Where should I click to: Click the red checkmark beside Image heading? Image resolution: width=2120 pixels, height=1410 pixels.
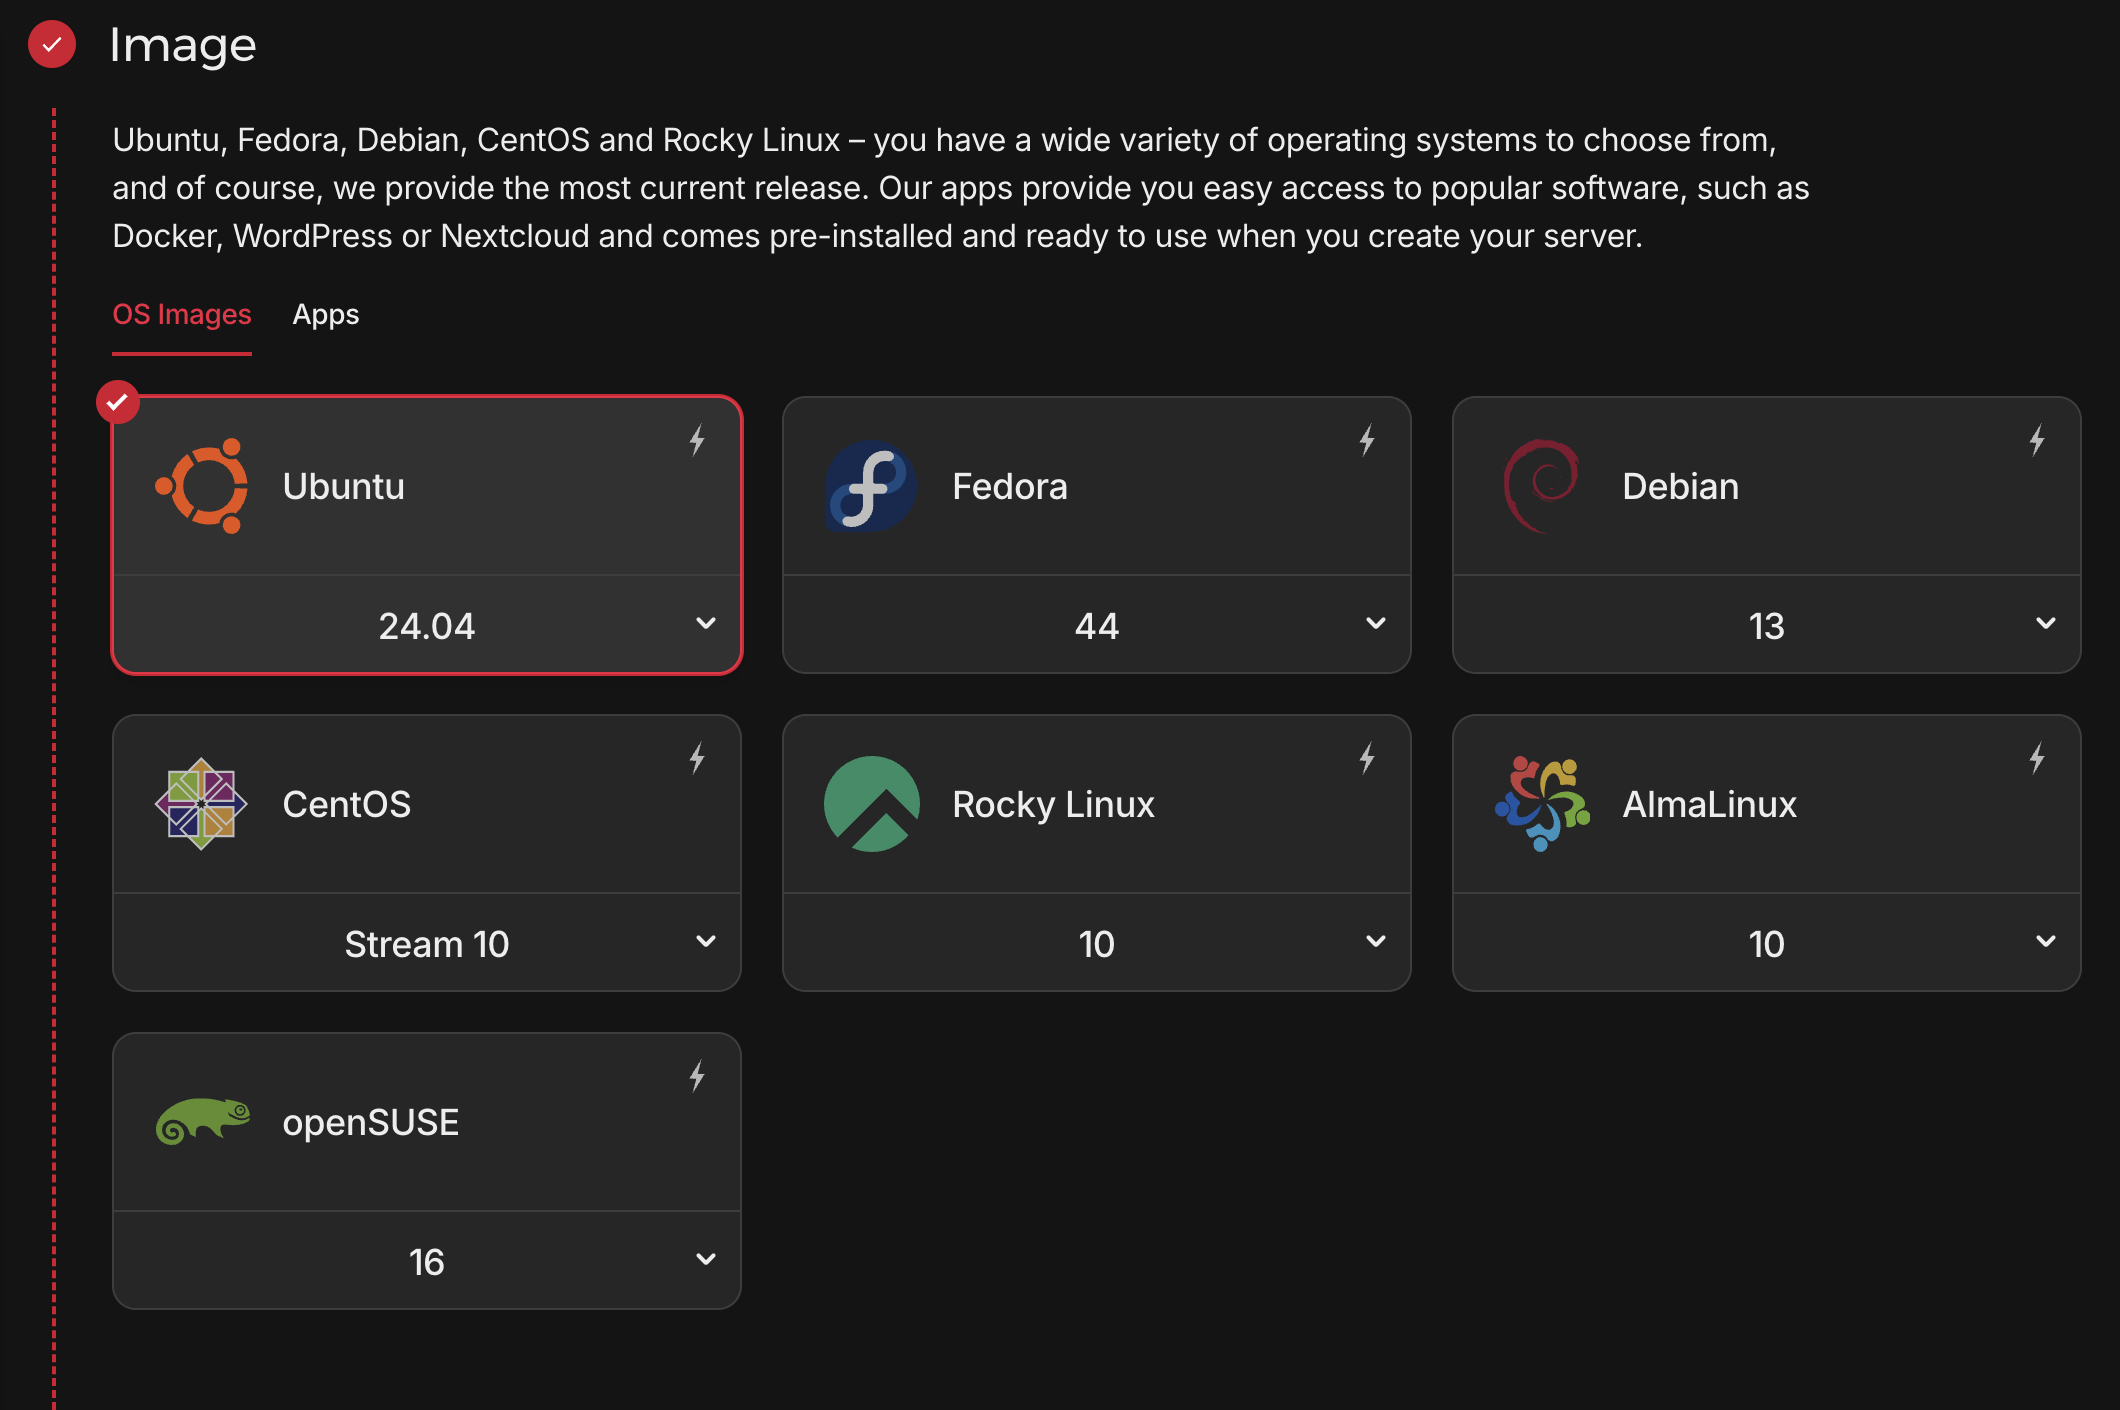point(52,44)
